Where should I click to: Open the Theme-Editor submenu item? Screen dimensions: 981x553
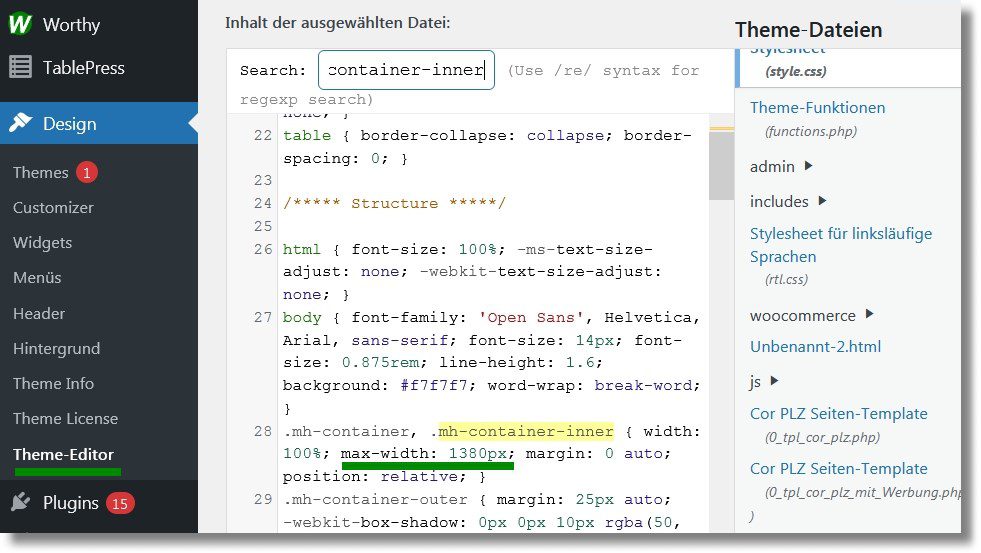tap(63, 454)
